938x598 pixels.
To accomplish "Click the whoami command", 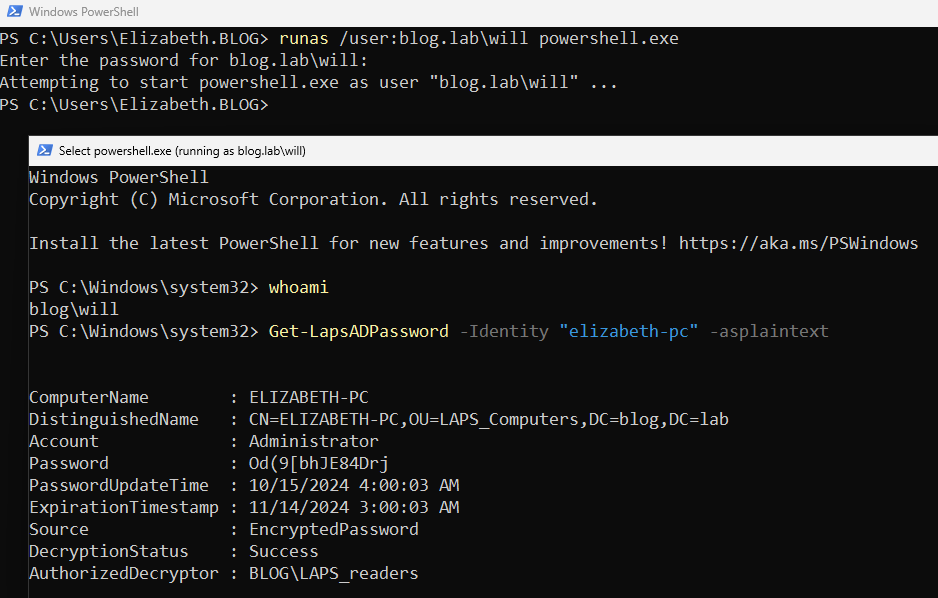I will point(298,287).
